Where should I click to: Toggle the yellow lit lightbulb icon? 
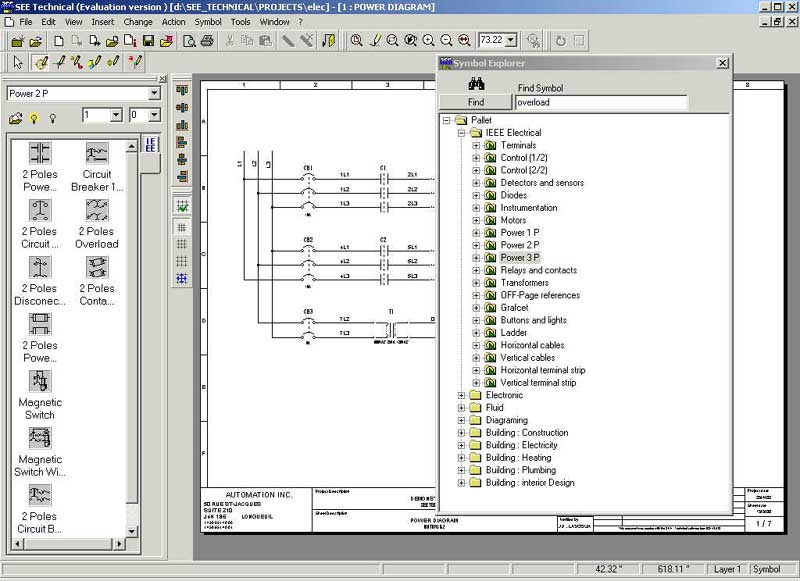(x=34, y=118)
